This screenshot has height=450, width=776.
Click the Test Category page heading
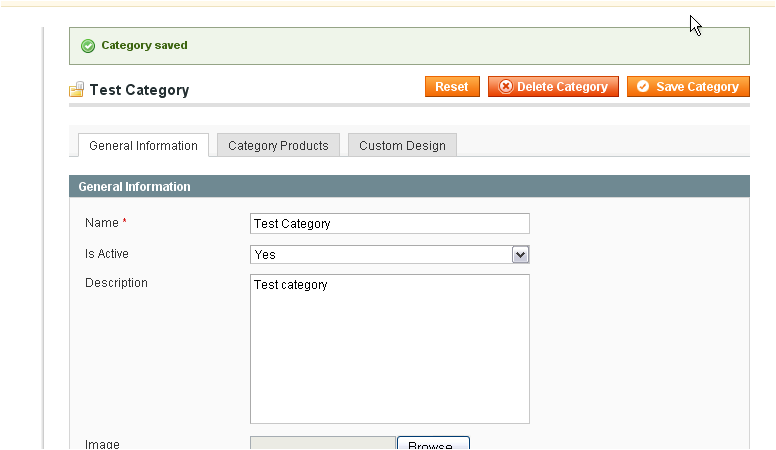(140, 90)
